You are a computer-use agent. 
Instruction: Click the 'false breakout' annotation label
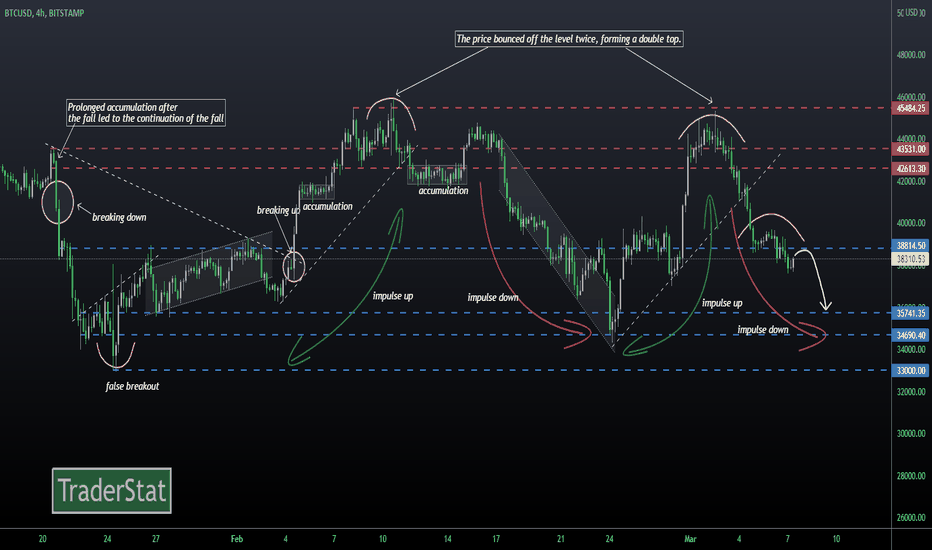coord(132,386)
